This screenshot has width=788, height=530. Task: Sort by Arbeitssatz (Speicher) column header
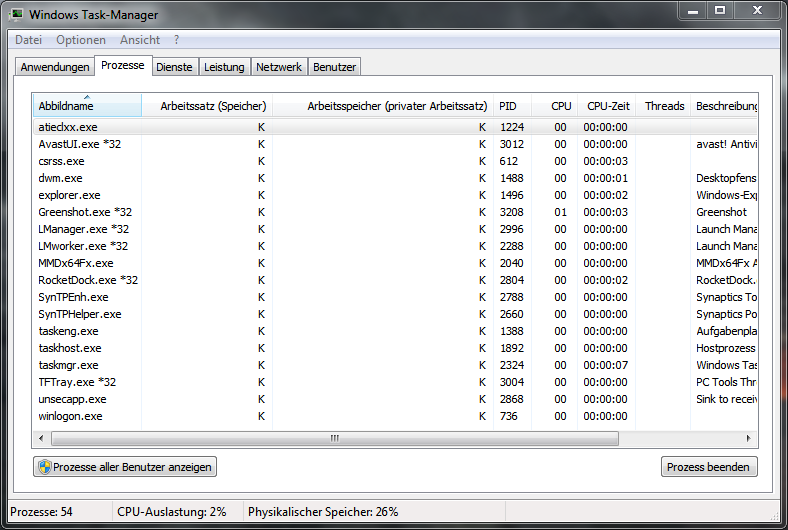(x=207, y=105)
